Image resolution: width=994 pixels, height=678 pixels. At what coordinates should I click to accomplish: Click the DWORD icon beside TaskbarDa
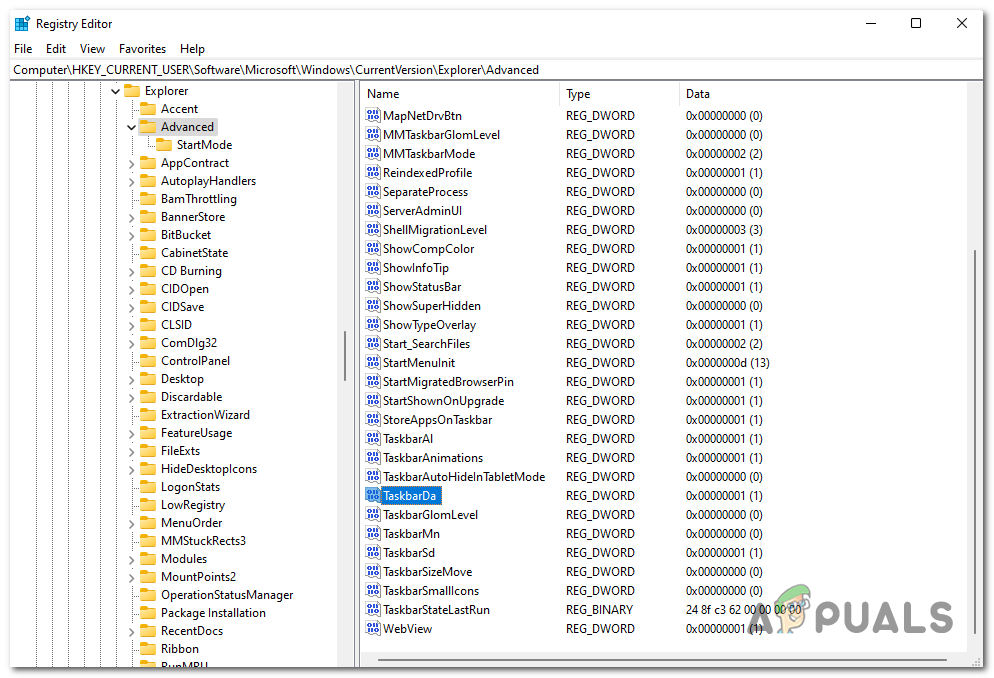[x=373, y=496]
